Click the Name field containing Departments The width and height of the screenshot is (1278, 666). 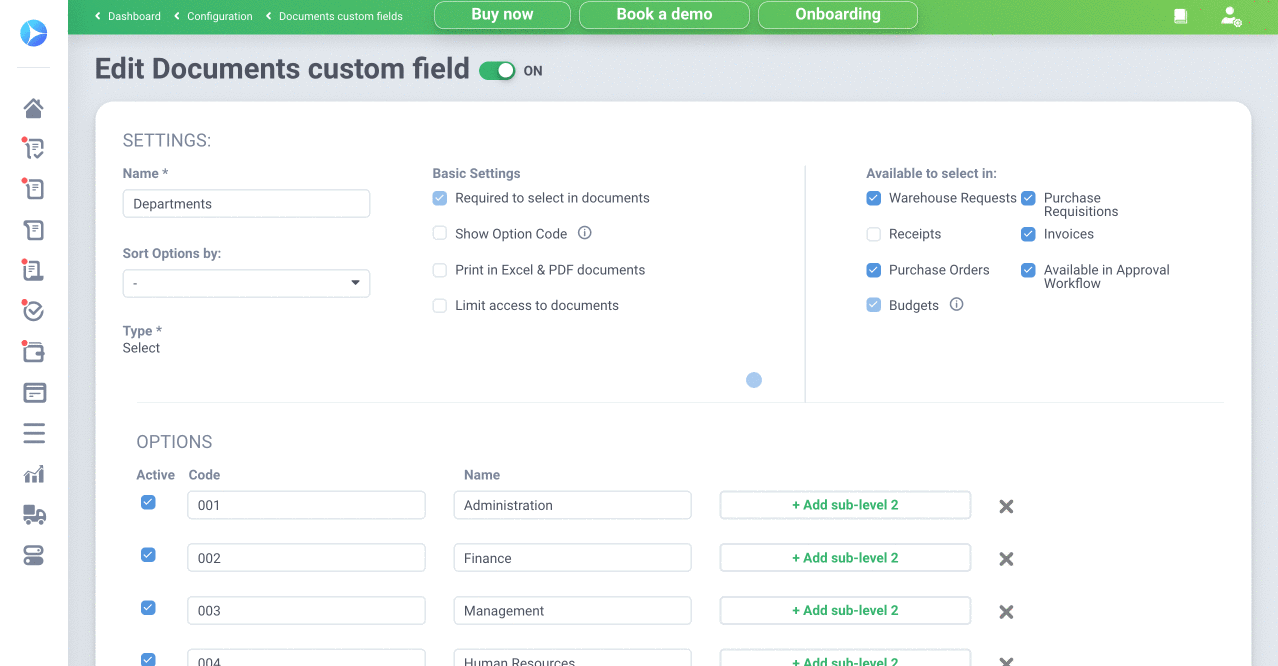(246, 204)
